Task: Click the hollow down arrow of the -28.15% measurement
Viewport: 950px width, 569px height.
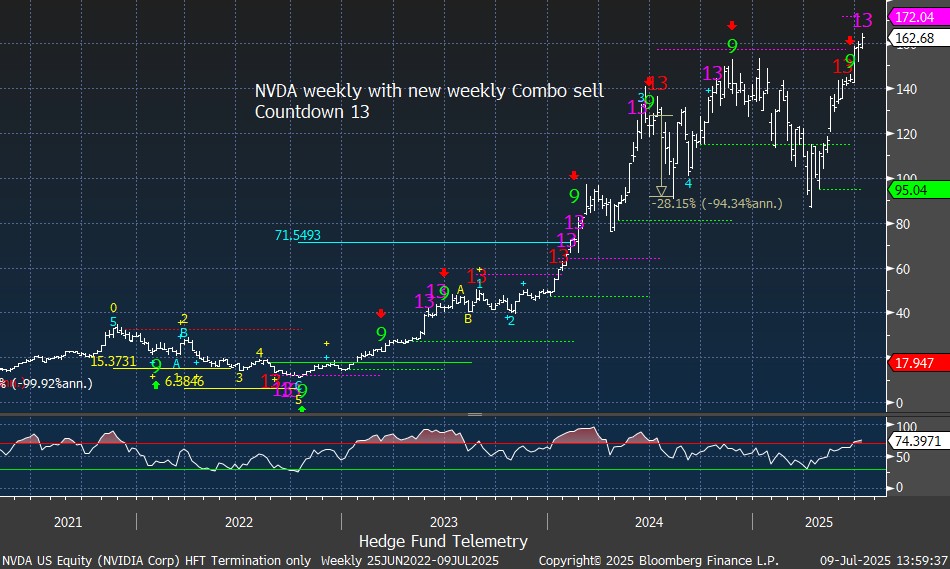Action: point(661,191)
